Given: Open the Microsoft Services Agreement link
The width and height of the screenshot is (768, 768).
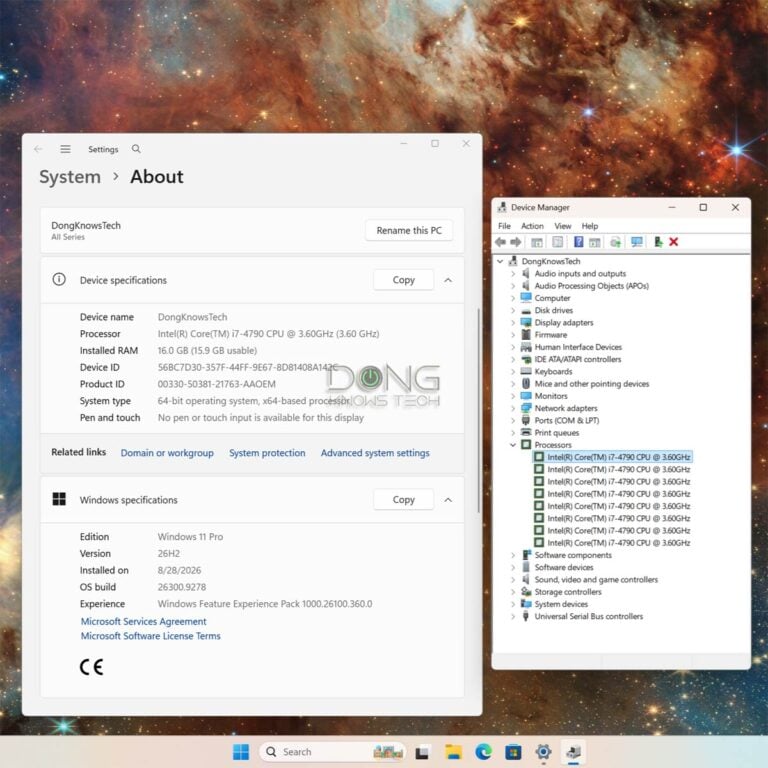Looking at the screenshot, I should tap(144, 621).
